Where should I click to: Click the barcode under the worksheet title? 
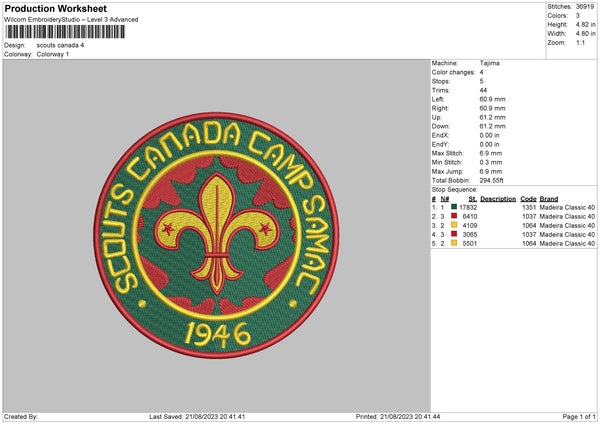65,32
